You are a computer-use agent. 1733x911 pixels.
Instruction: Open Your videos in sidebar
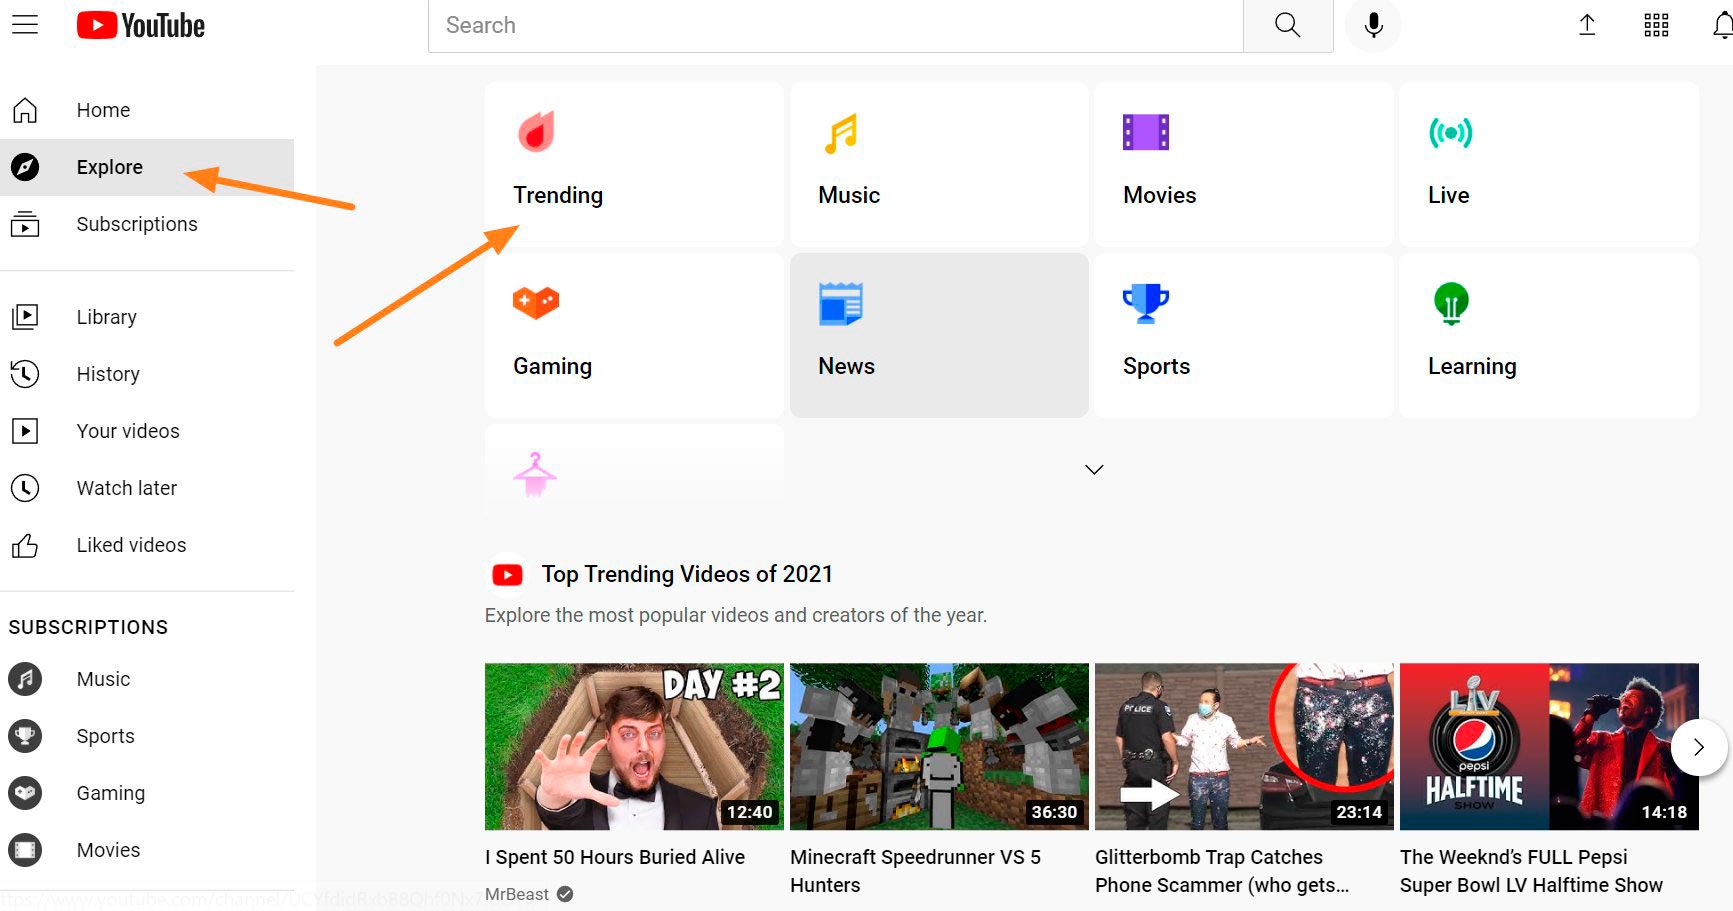pos(128,431)
